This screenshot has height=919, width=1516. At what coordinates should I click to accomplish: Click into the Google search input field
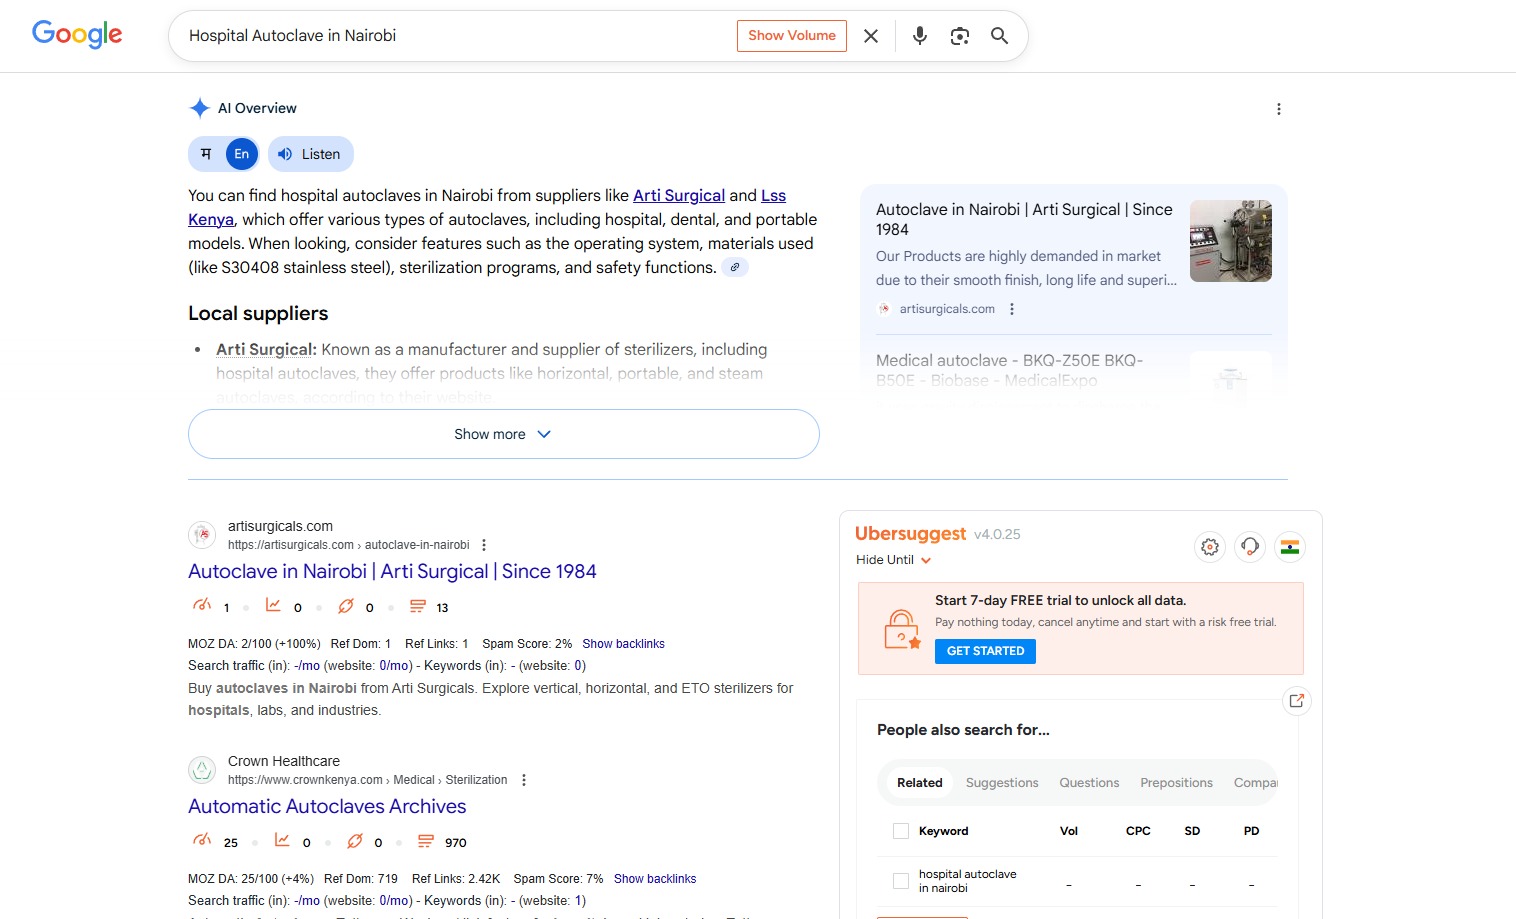click(455, 36)
